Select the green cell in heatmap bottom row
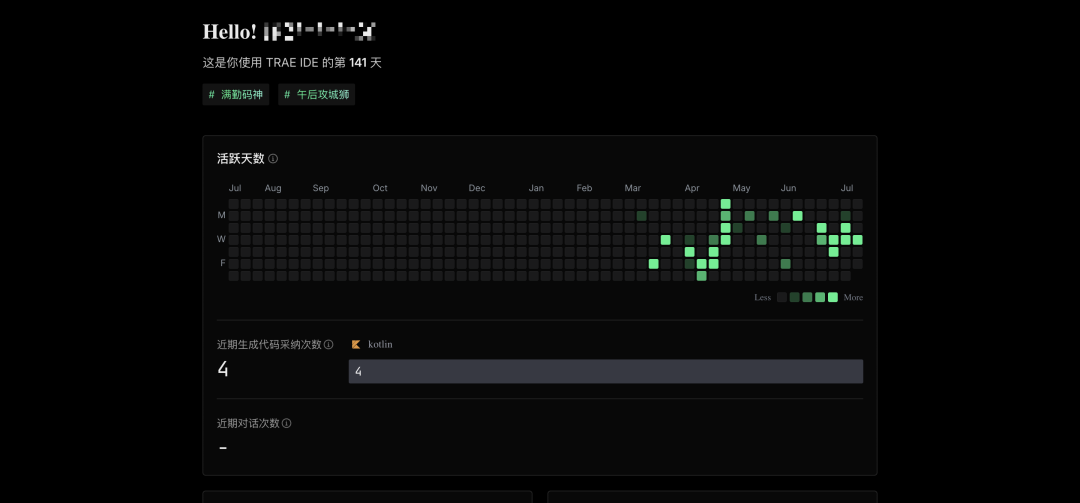The width and height of the screenshot is (1080, 503). [702, 276]
